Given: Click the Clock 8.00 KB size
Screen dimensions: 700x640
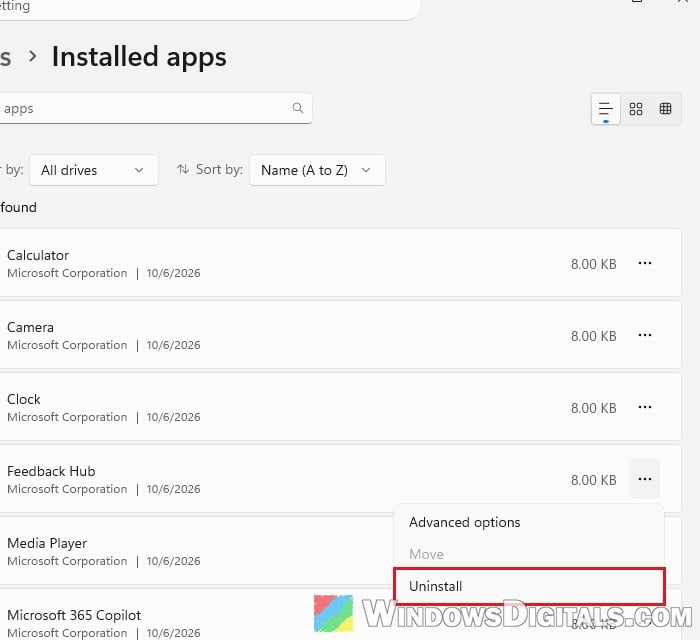Looking at the screenshot, I should (593, 408).
